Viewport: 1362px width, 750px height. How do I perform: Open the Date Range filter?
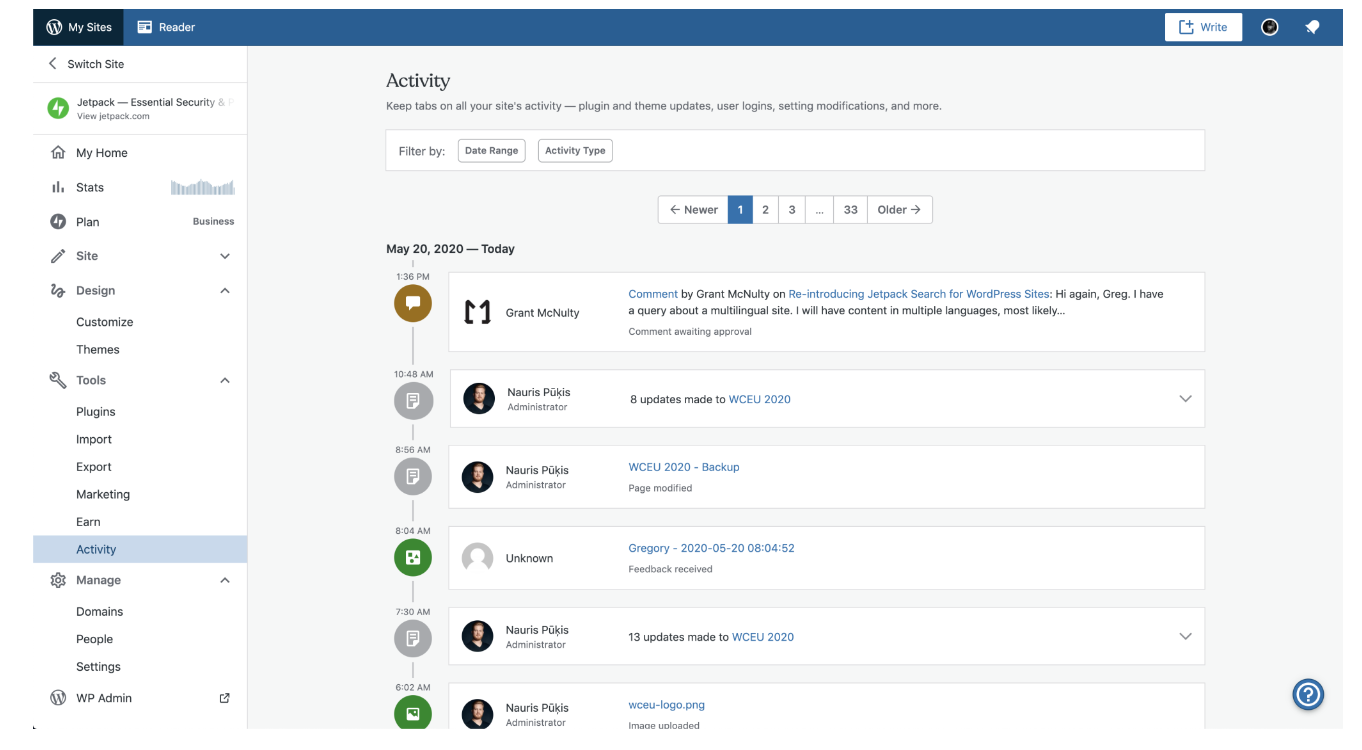click(x=491, y=150)
